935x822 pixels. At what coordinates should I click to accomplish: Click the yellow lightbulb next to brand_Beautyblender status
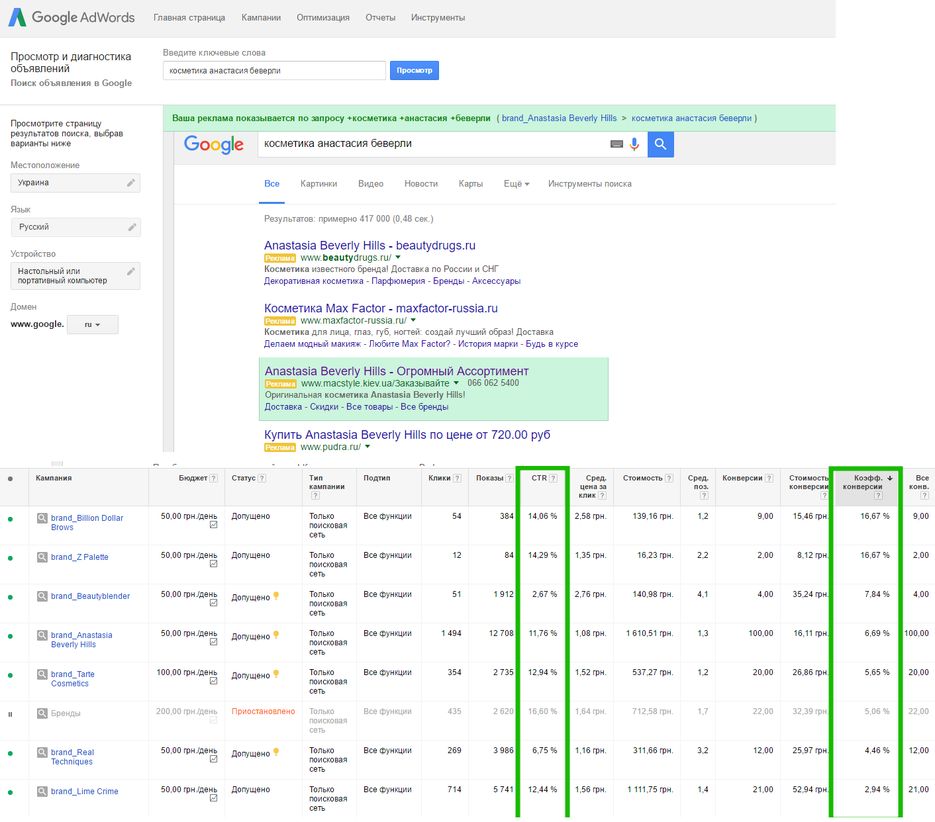tap(276, 596)
